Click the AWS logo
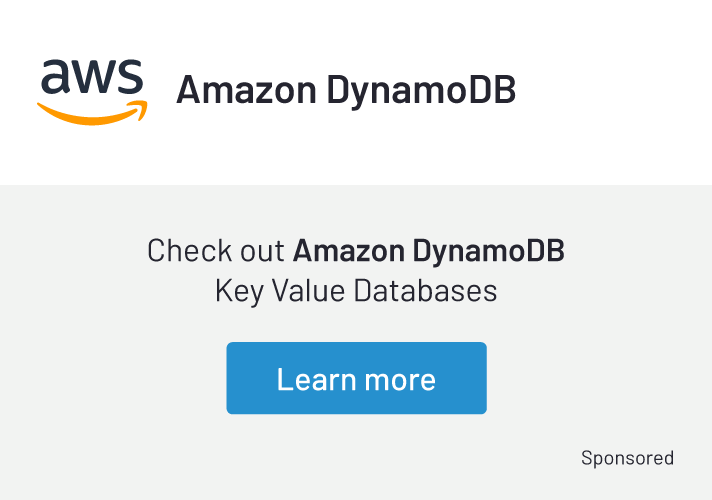 click(92, 91)
